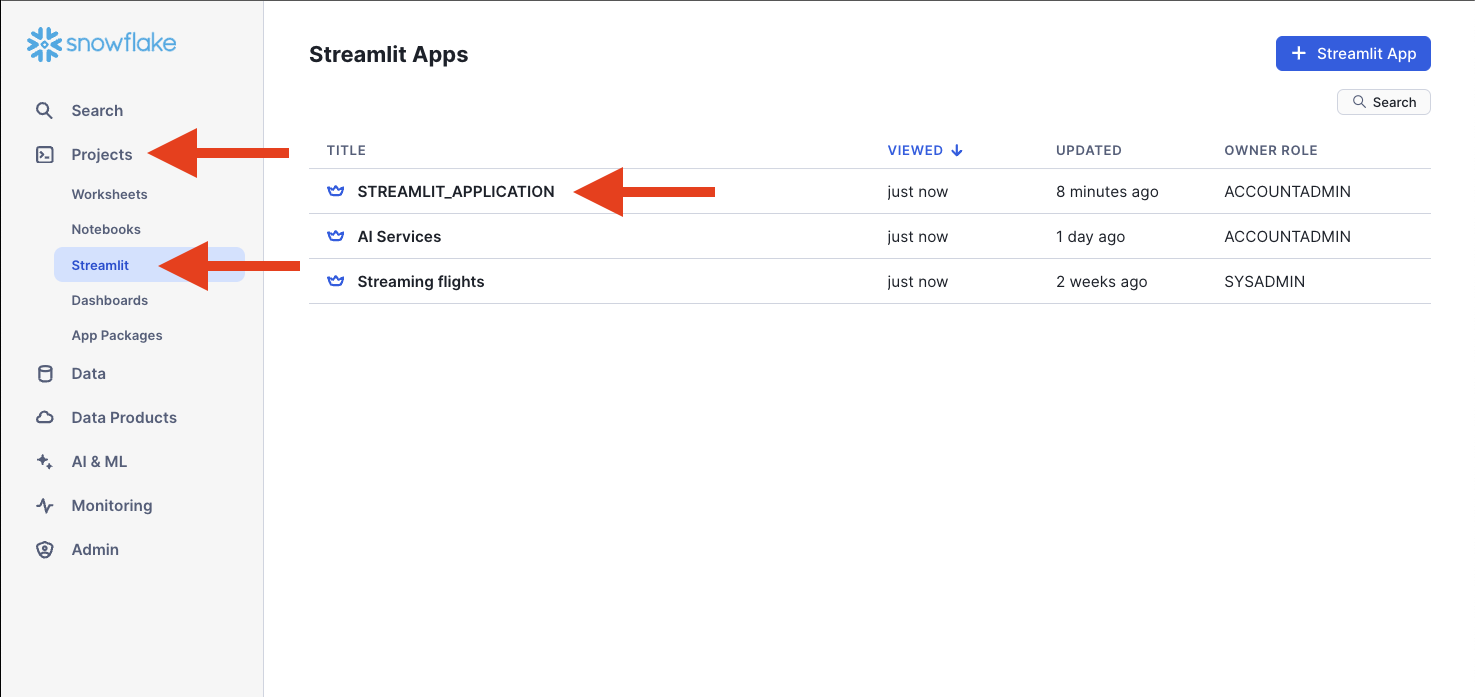The width and height of the screenshot is (1475, 697).
Task: Click the Admin shield icon
Action: [44, 550]
